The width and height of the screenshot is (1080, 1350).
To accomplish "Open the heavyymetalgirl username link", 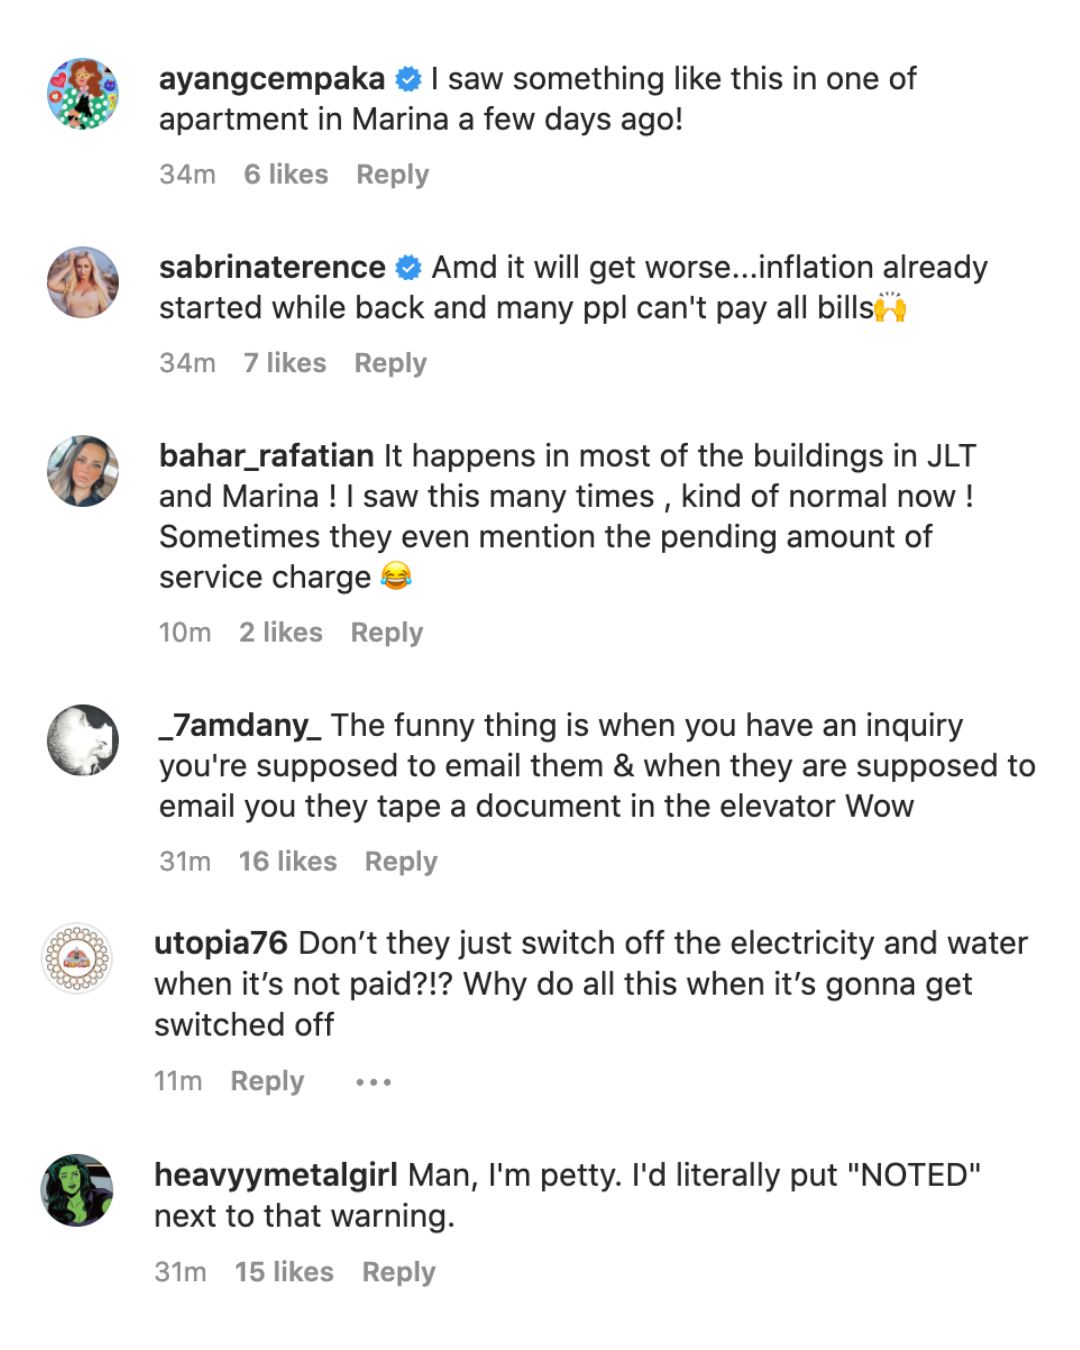I will tap(276, 1175).
